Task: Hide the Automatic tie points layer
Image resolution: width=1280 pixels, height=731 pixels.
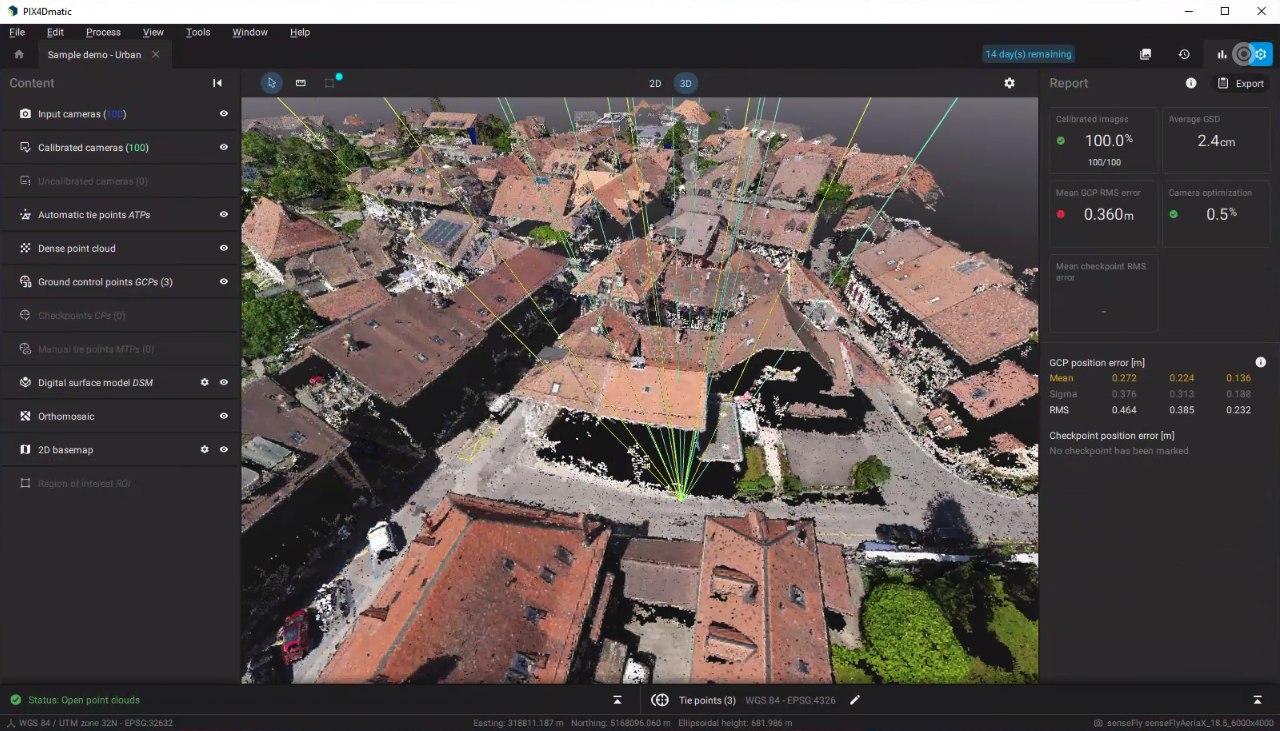Action: [x=224, y=214]
